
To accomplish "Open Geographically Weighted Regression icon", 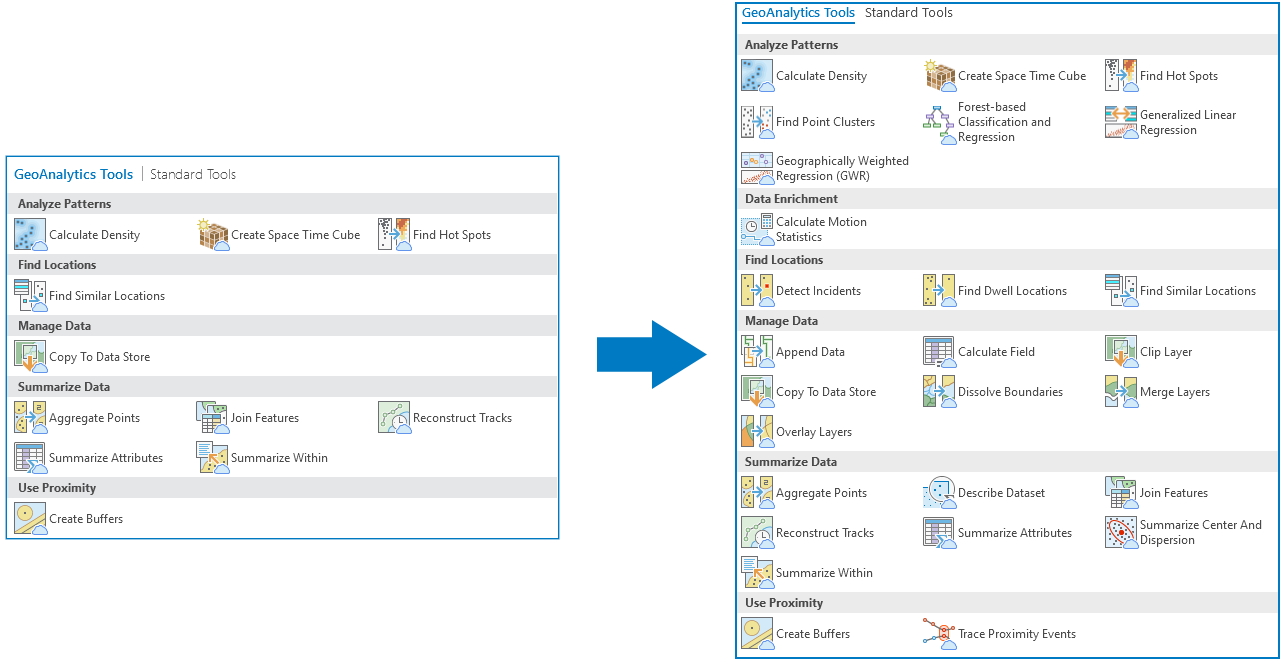I will coord(757,168).
